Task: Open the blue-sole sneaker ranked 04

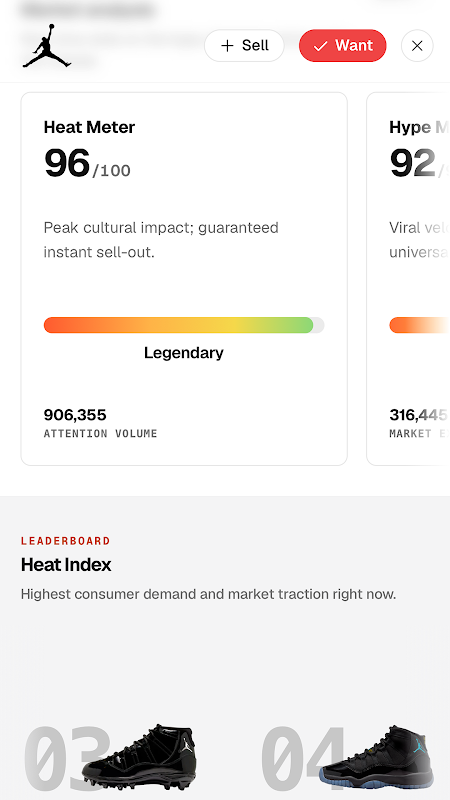Action: coord(377,757)
